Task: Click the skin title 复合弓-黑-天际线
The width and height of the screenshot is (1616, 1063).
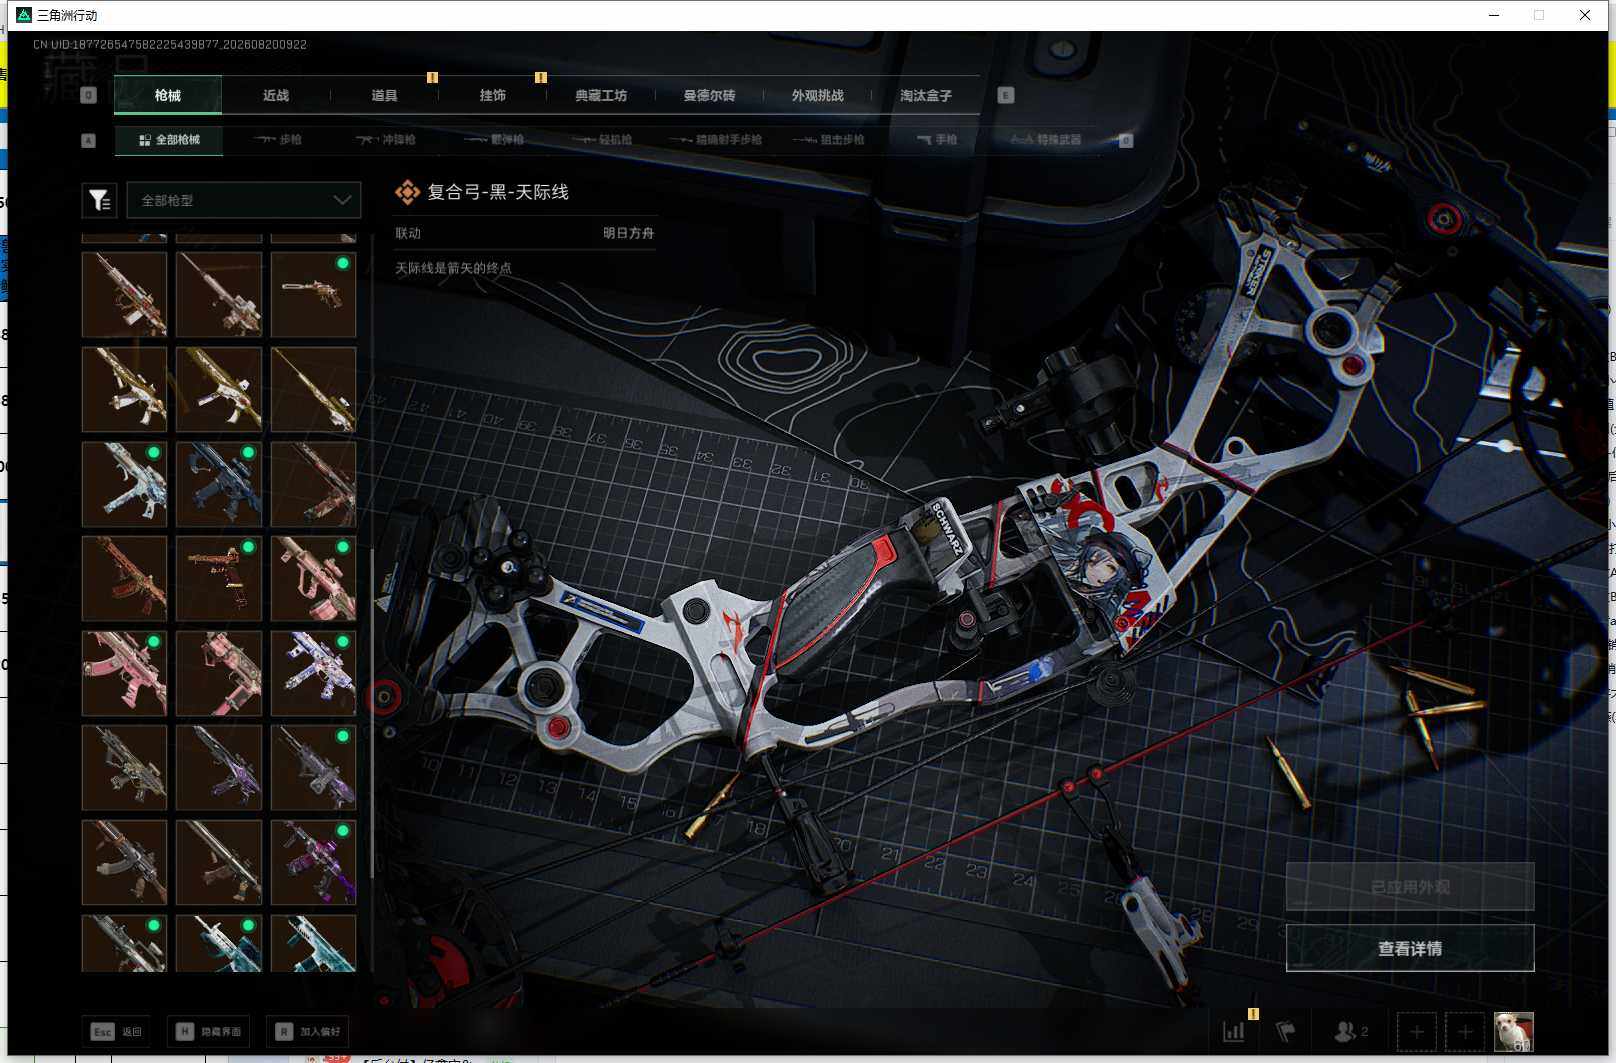Action: point(498,192)
